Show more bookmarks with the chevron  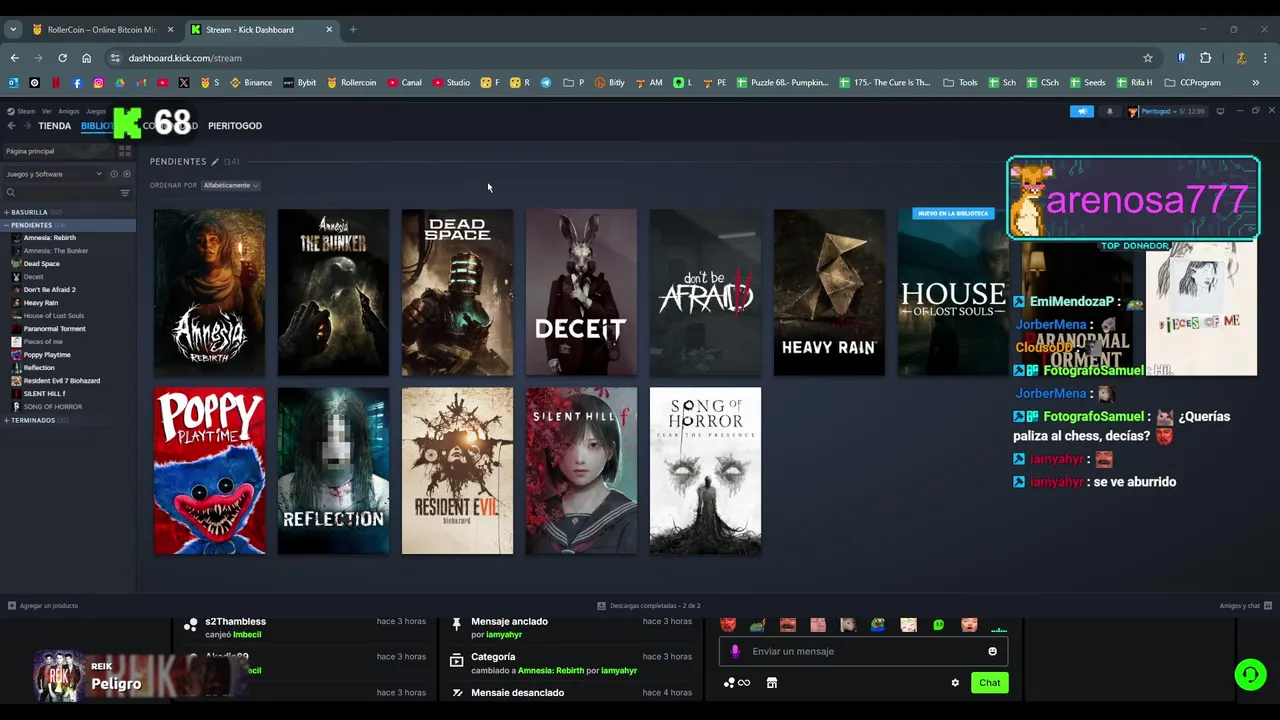point(1255,83)
